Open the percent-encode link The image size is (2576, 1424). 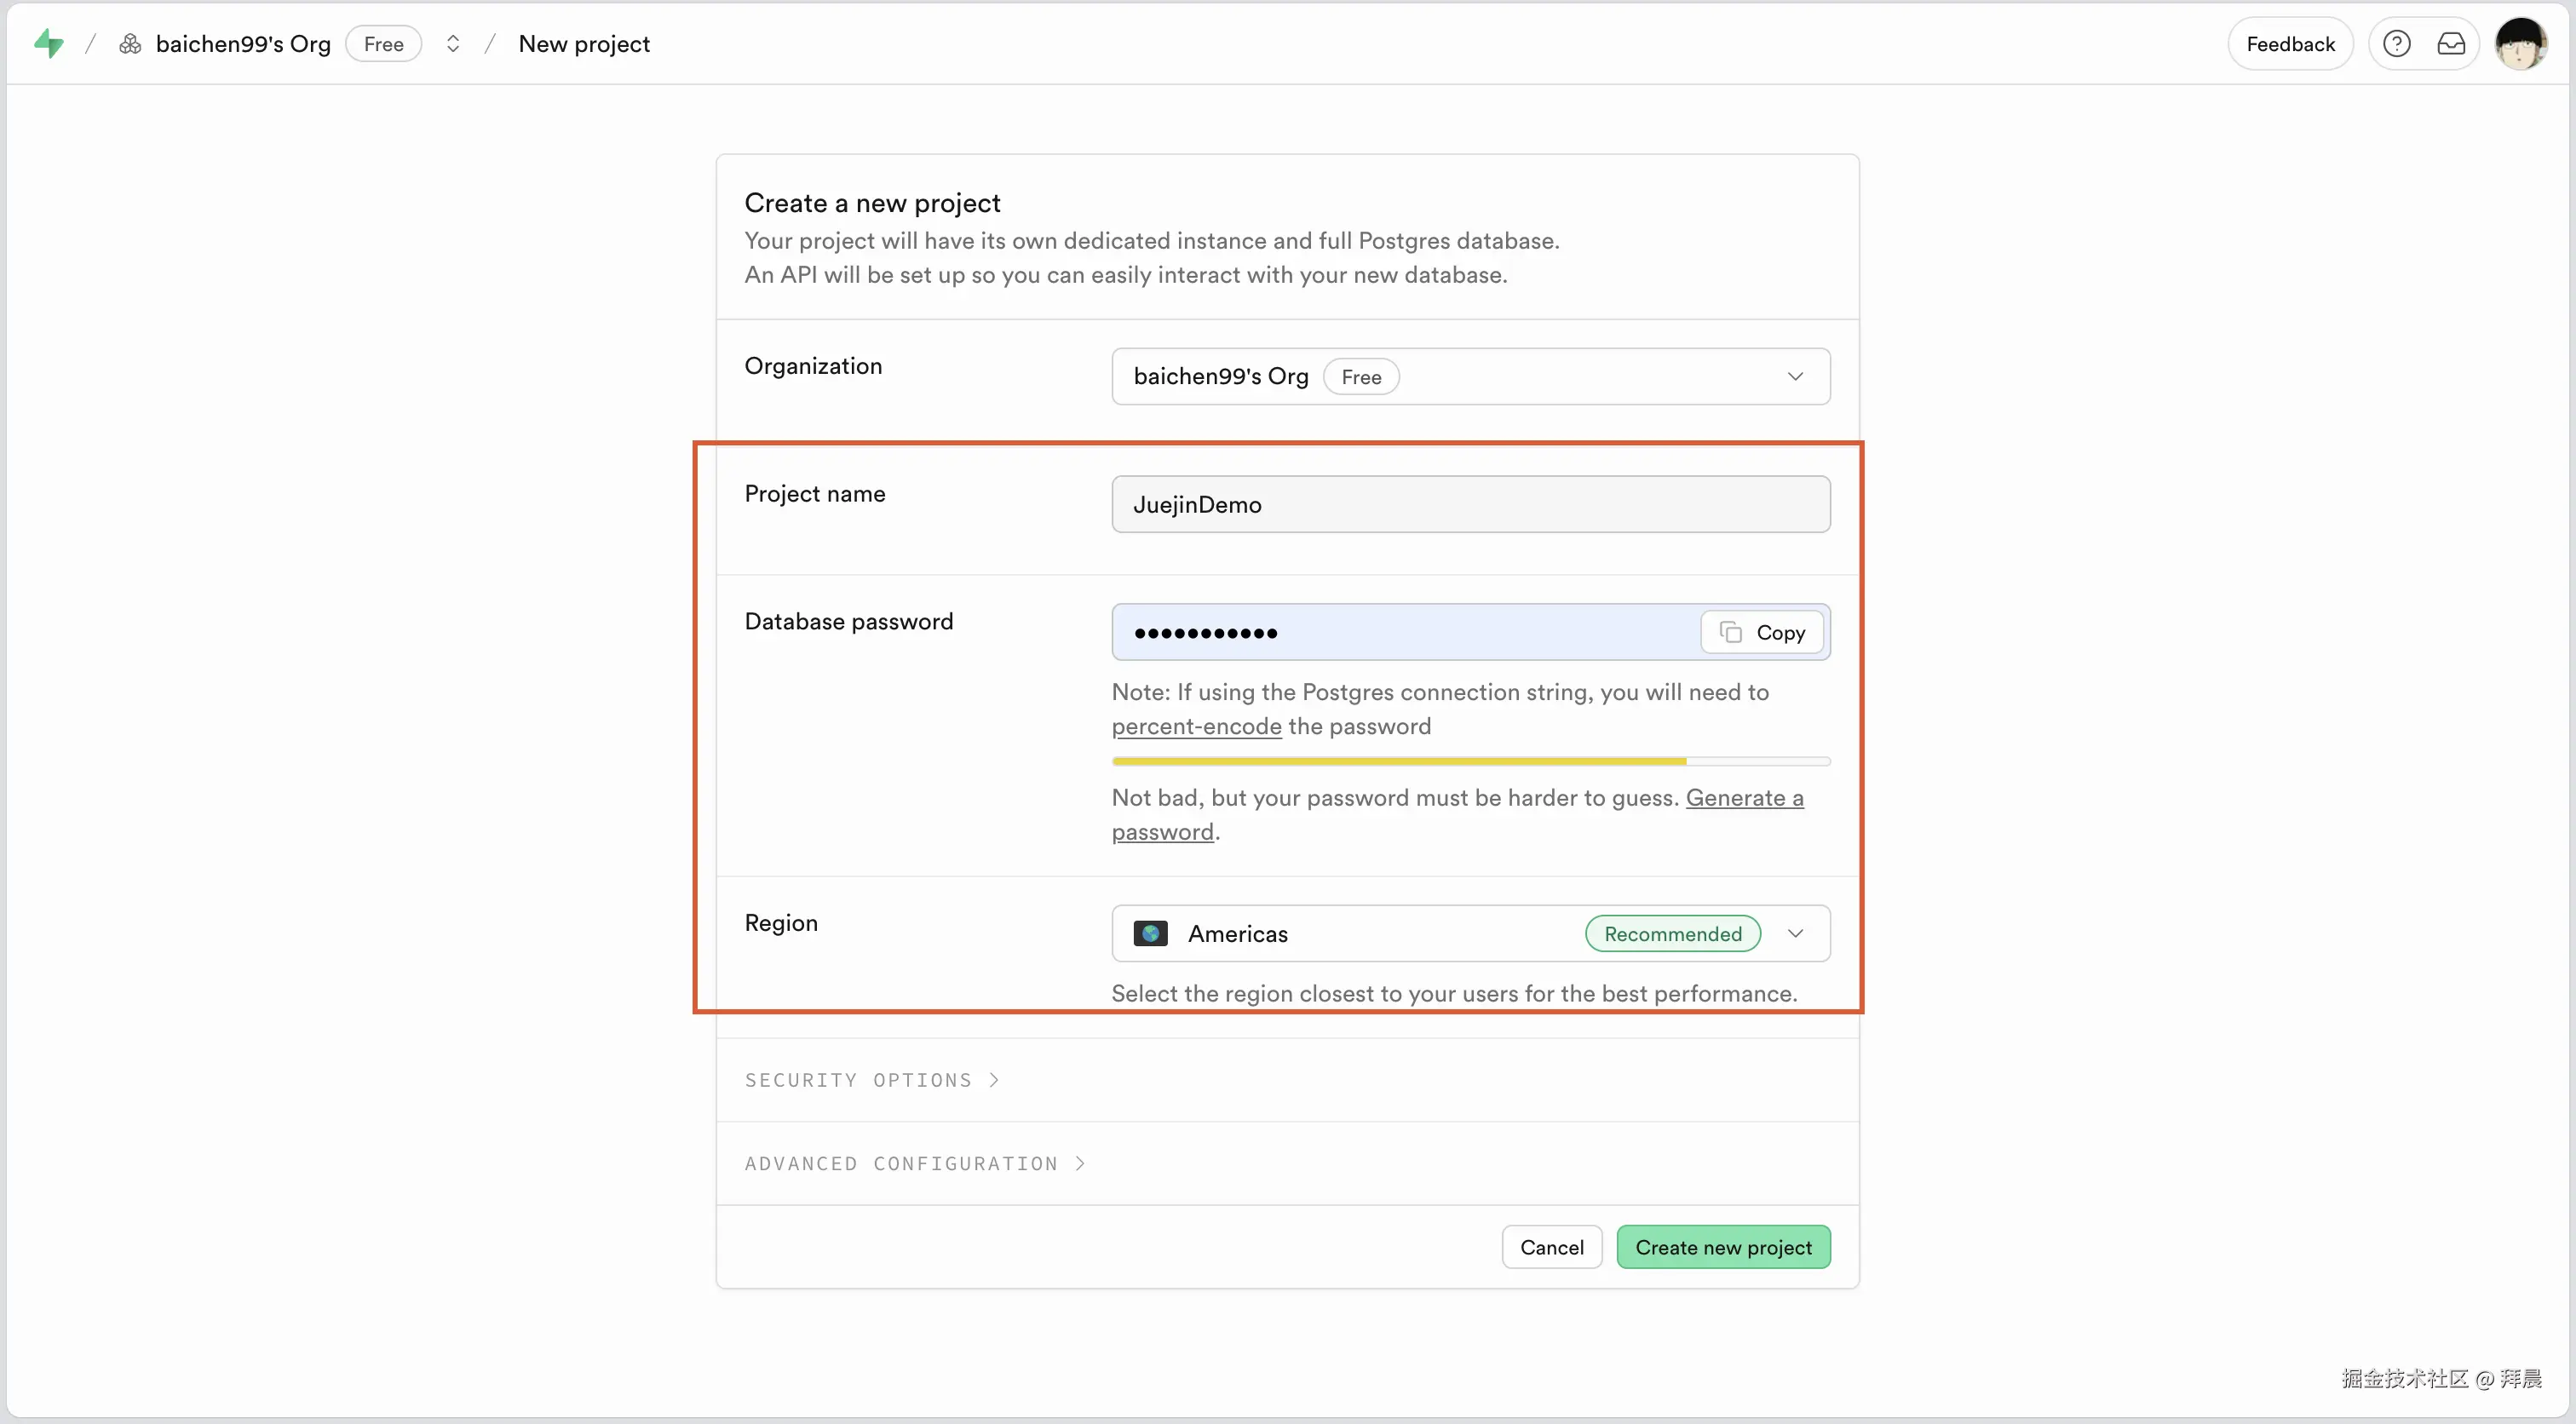tap(1196, 726)
